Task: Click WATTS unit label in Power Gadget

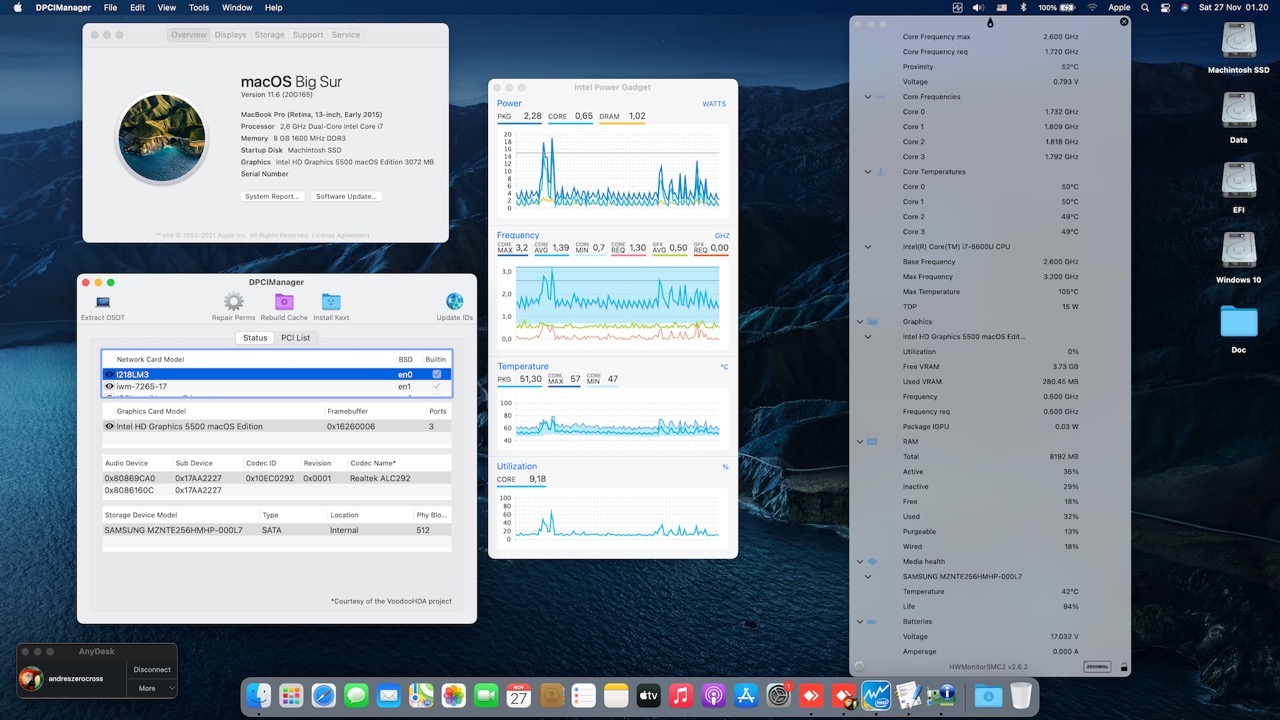Action: point(714,104)
